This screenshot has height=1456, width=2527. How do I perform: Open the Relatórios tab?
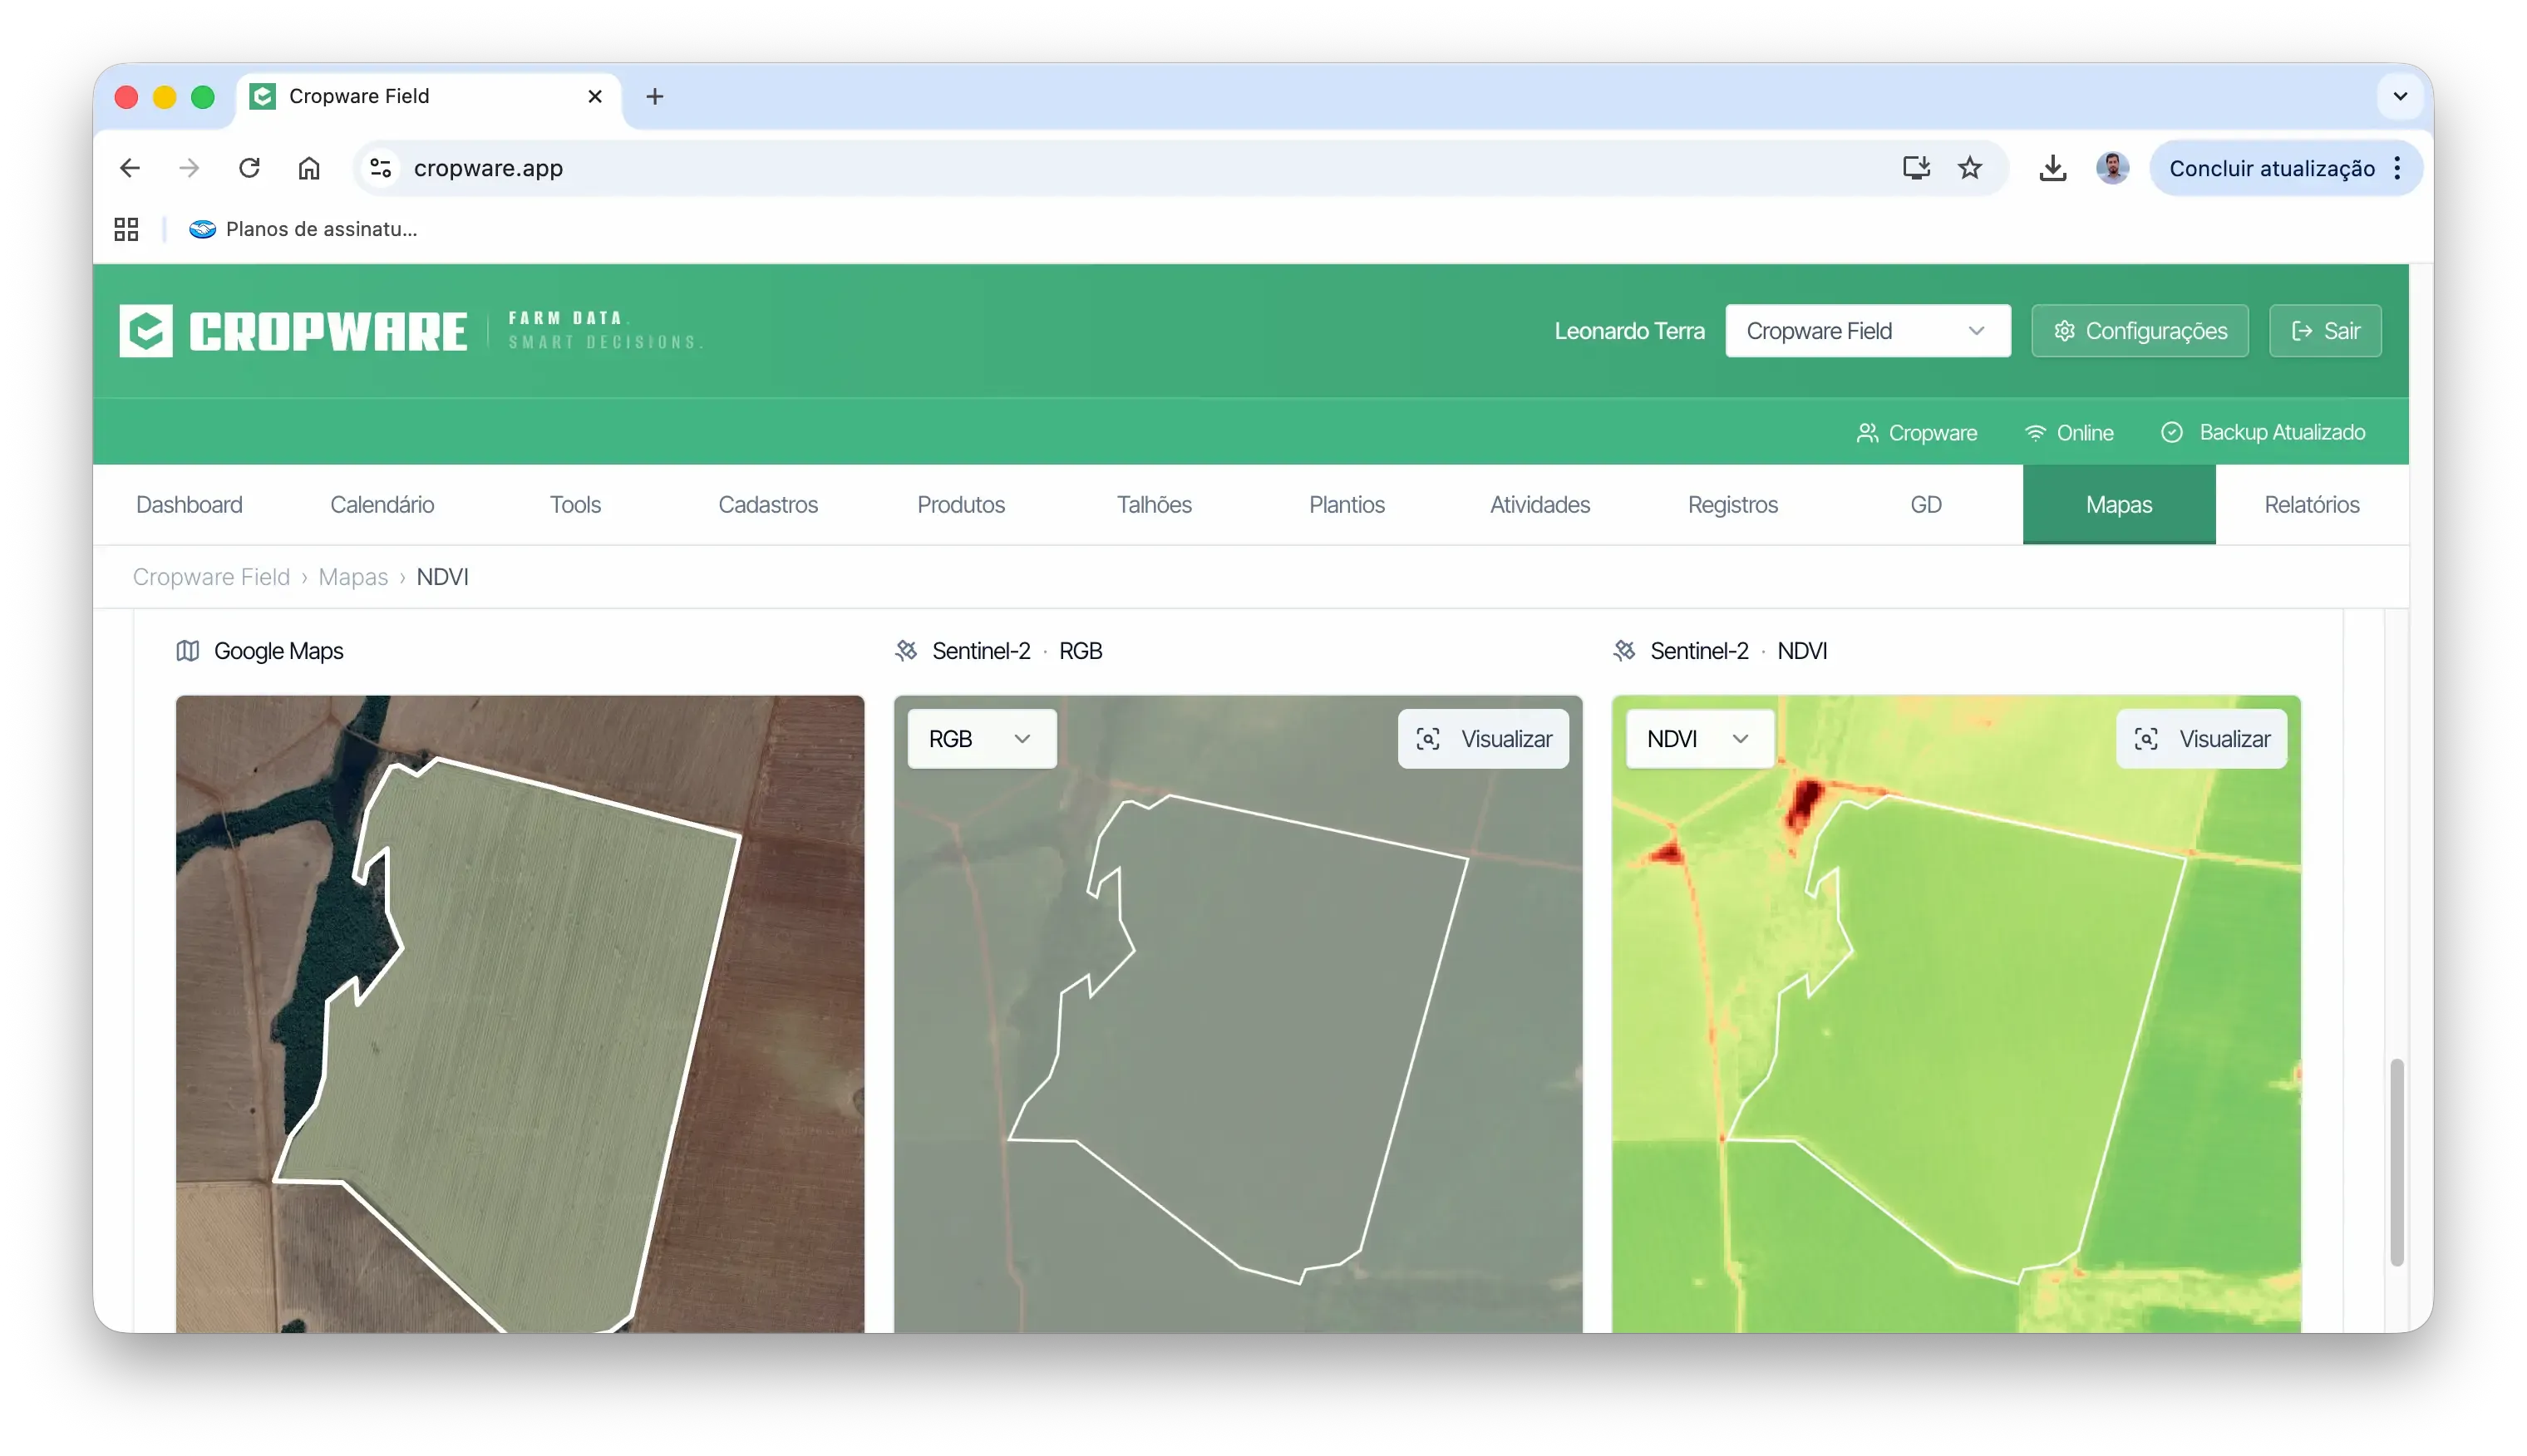click(2312, 505)
